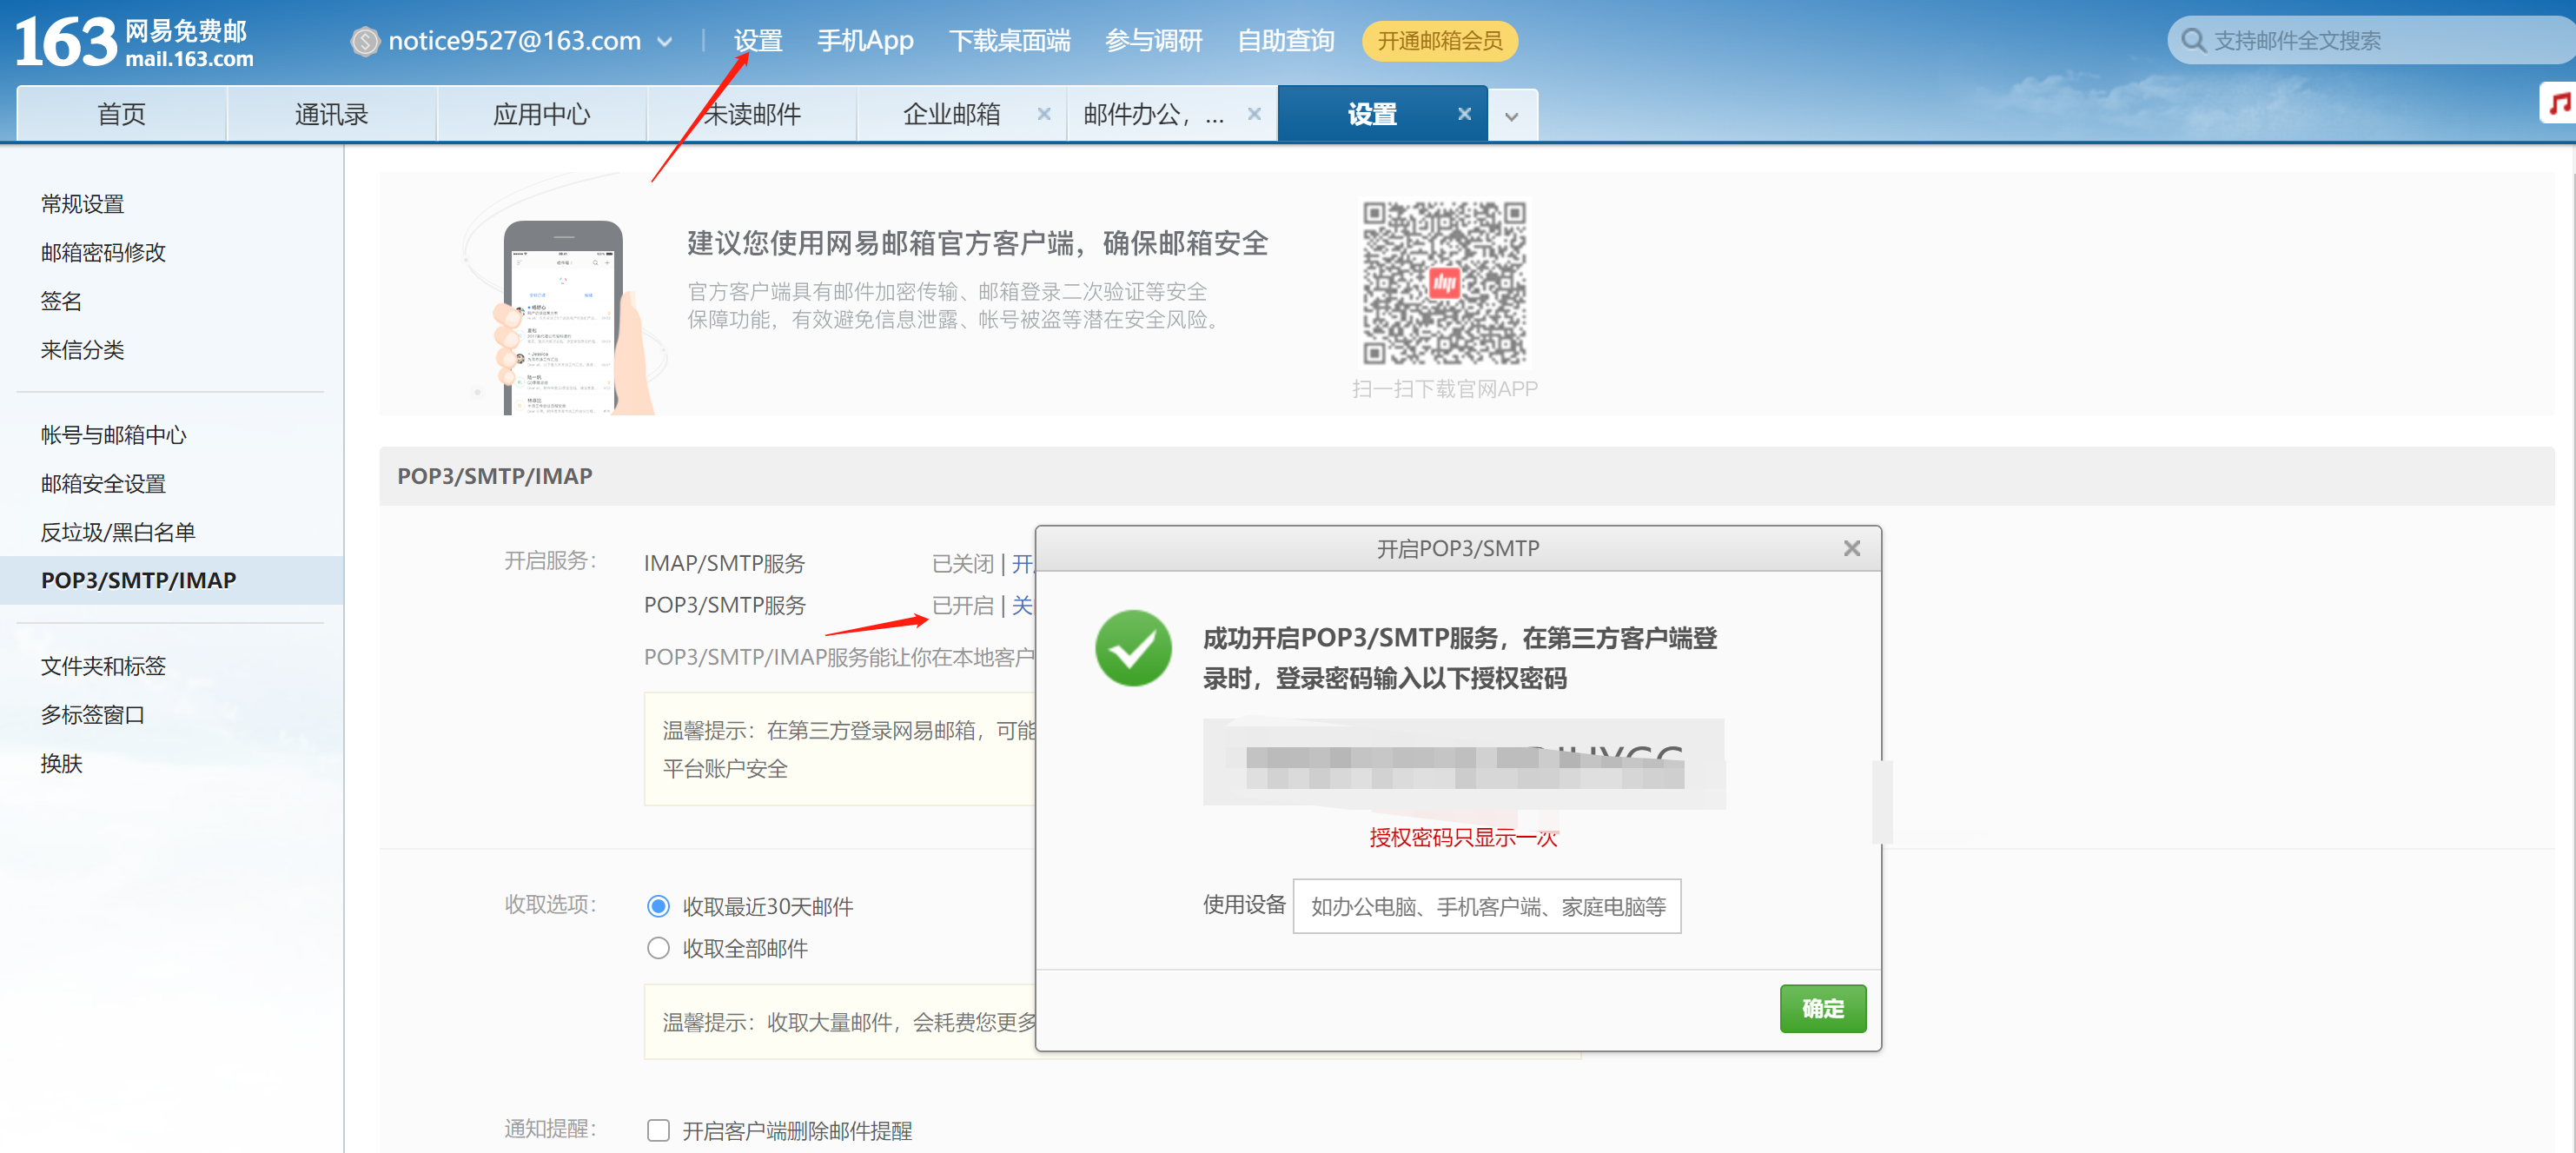This screenshot has height=1153, width=2576.
Task: Open 邮箱密码修改 in sidebar
Action: tap(103, 252)
